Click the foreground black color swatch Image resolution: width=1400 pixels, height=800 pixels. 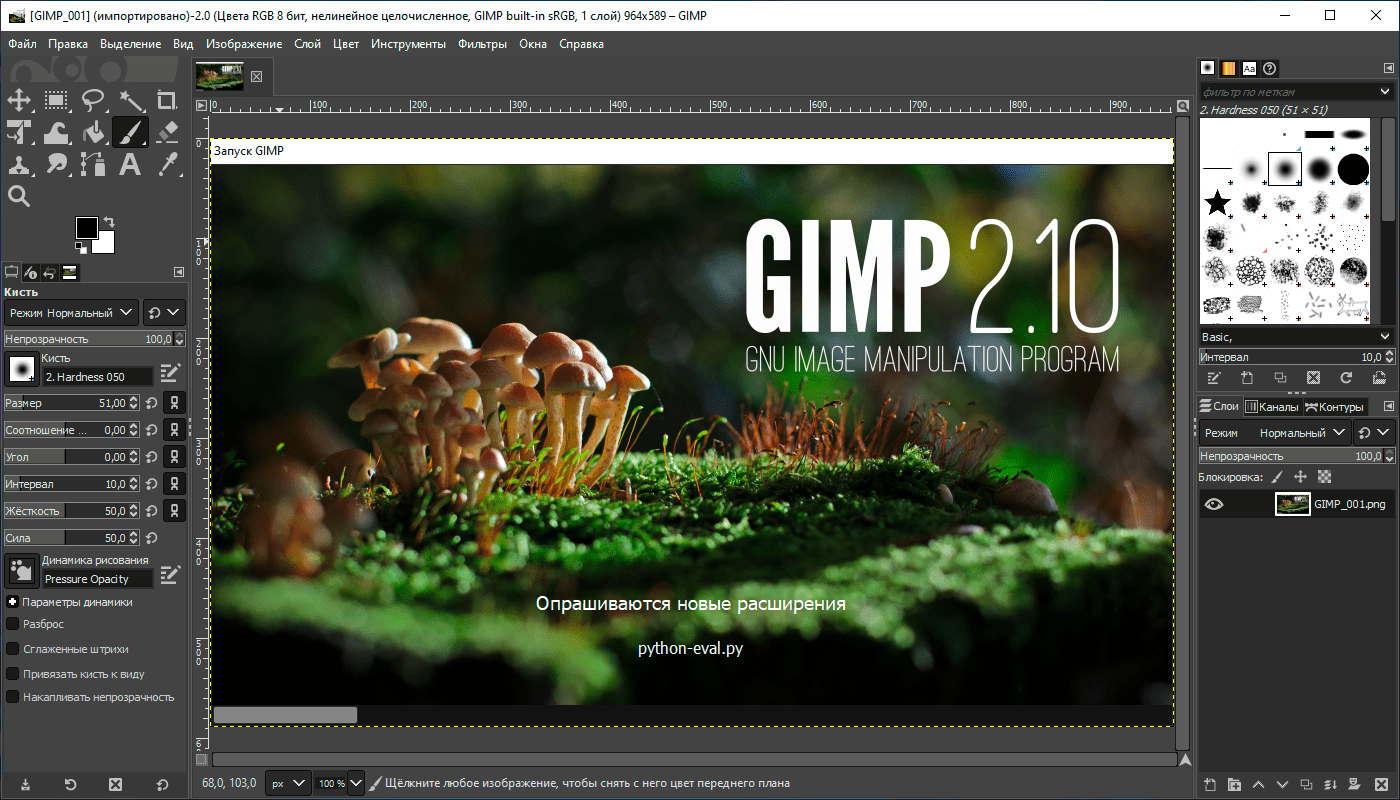(x=86, y=228)
